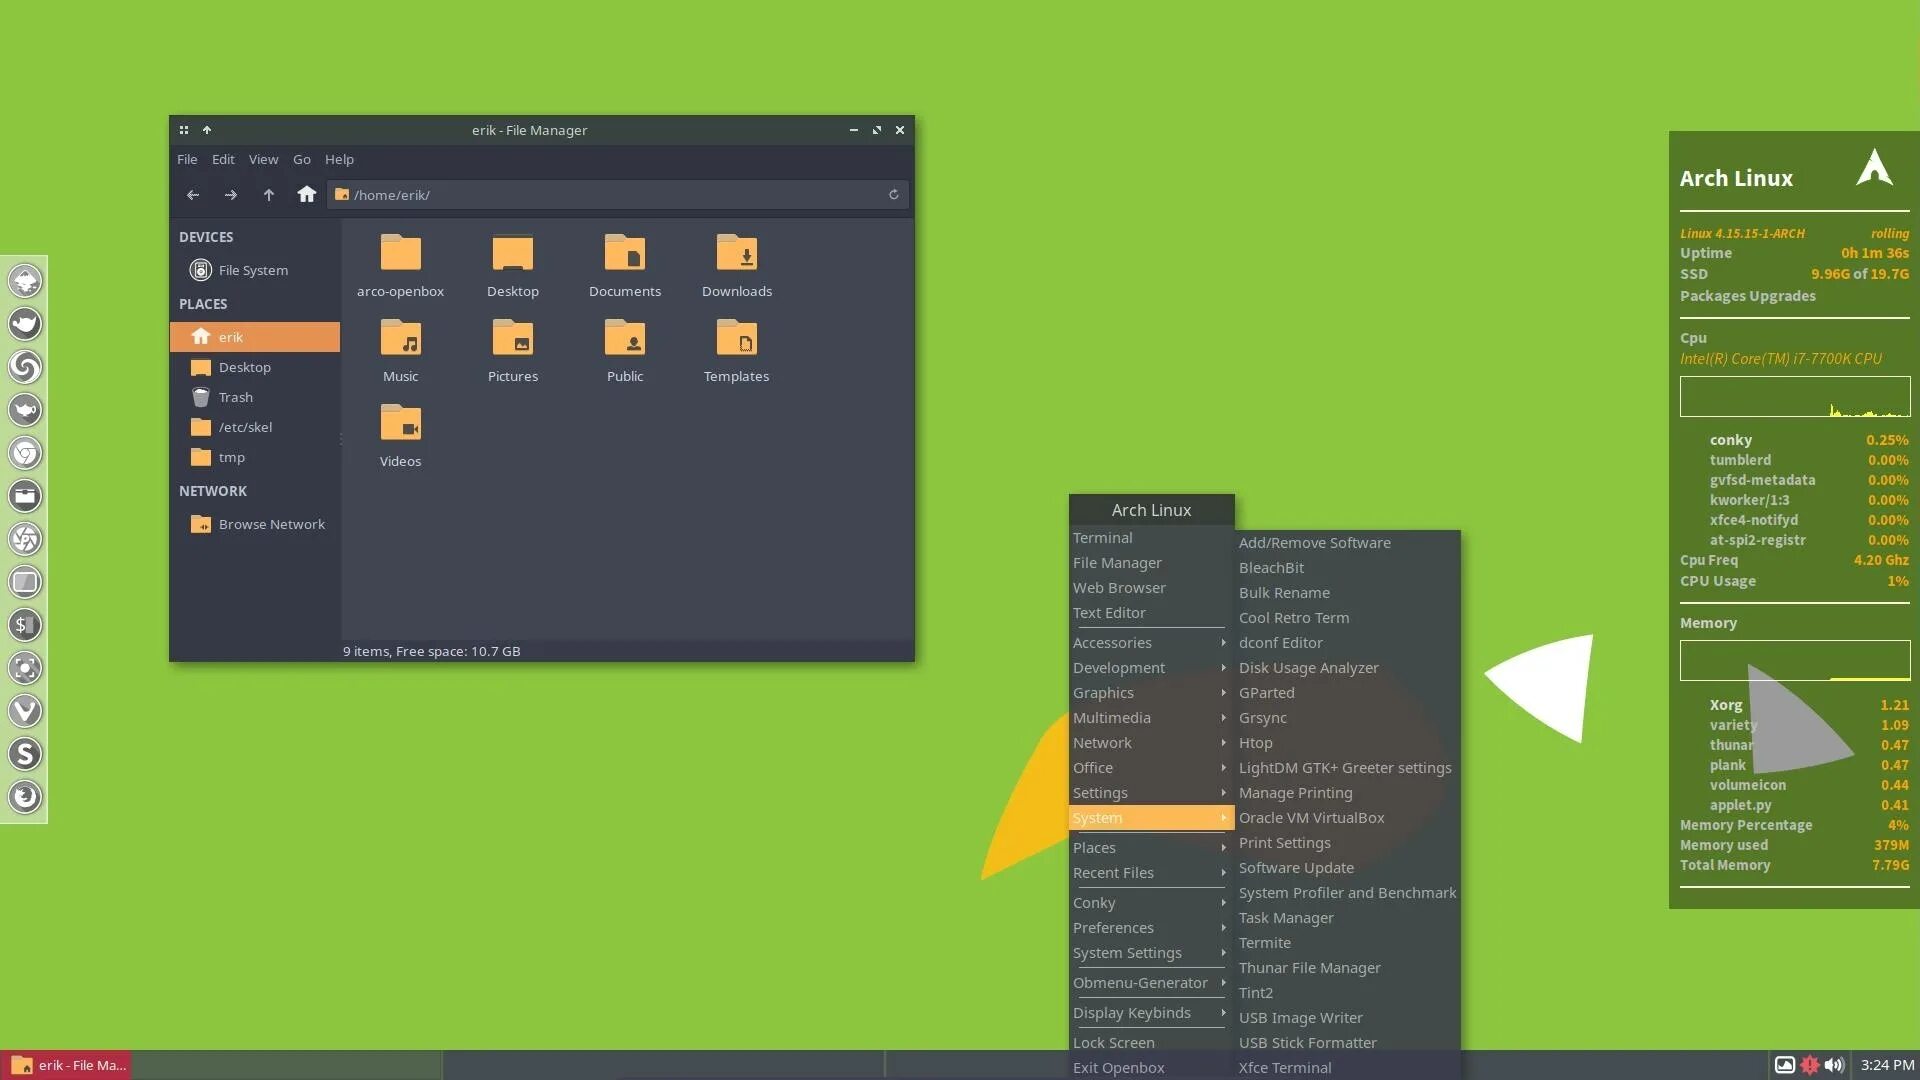Click erik home directory sidebar icon
The height and width of the screenshot is (1080, 1920).
click(199, 336)
